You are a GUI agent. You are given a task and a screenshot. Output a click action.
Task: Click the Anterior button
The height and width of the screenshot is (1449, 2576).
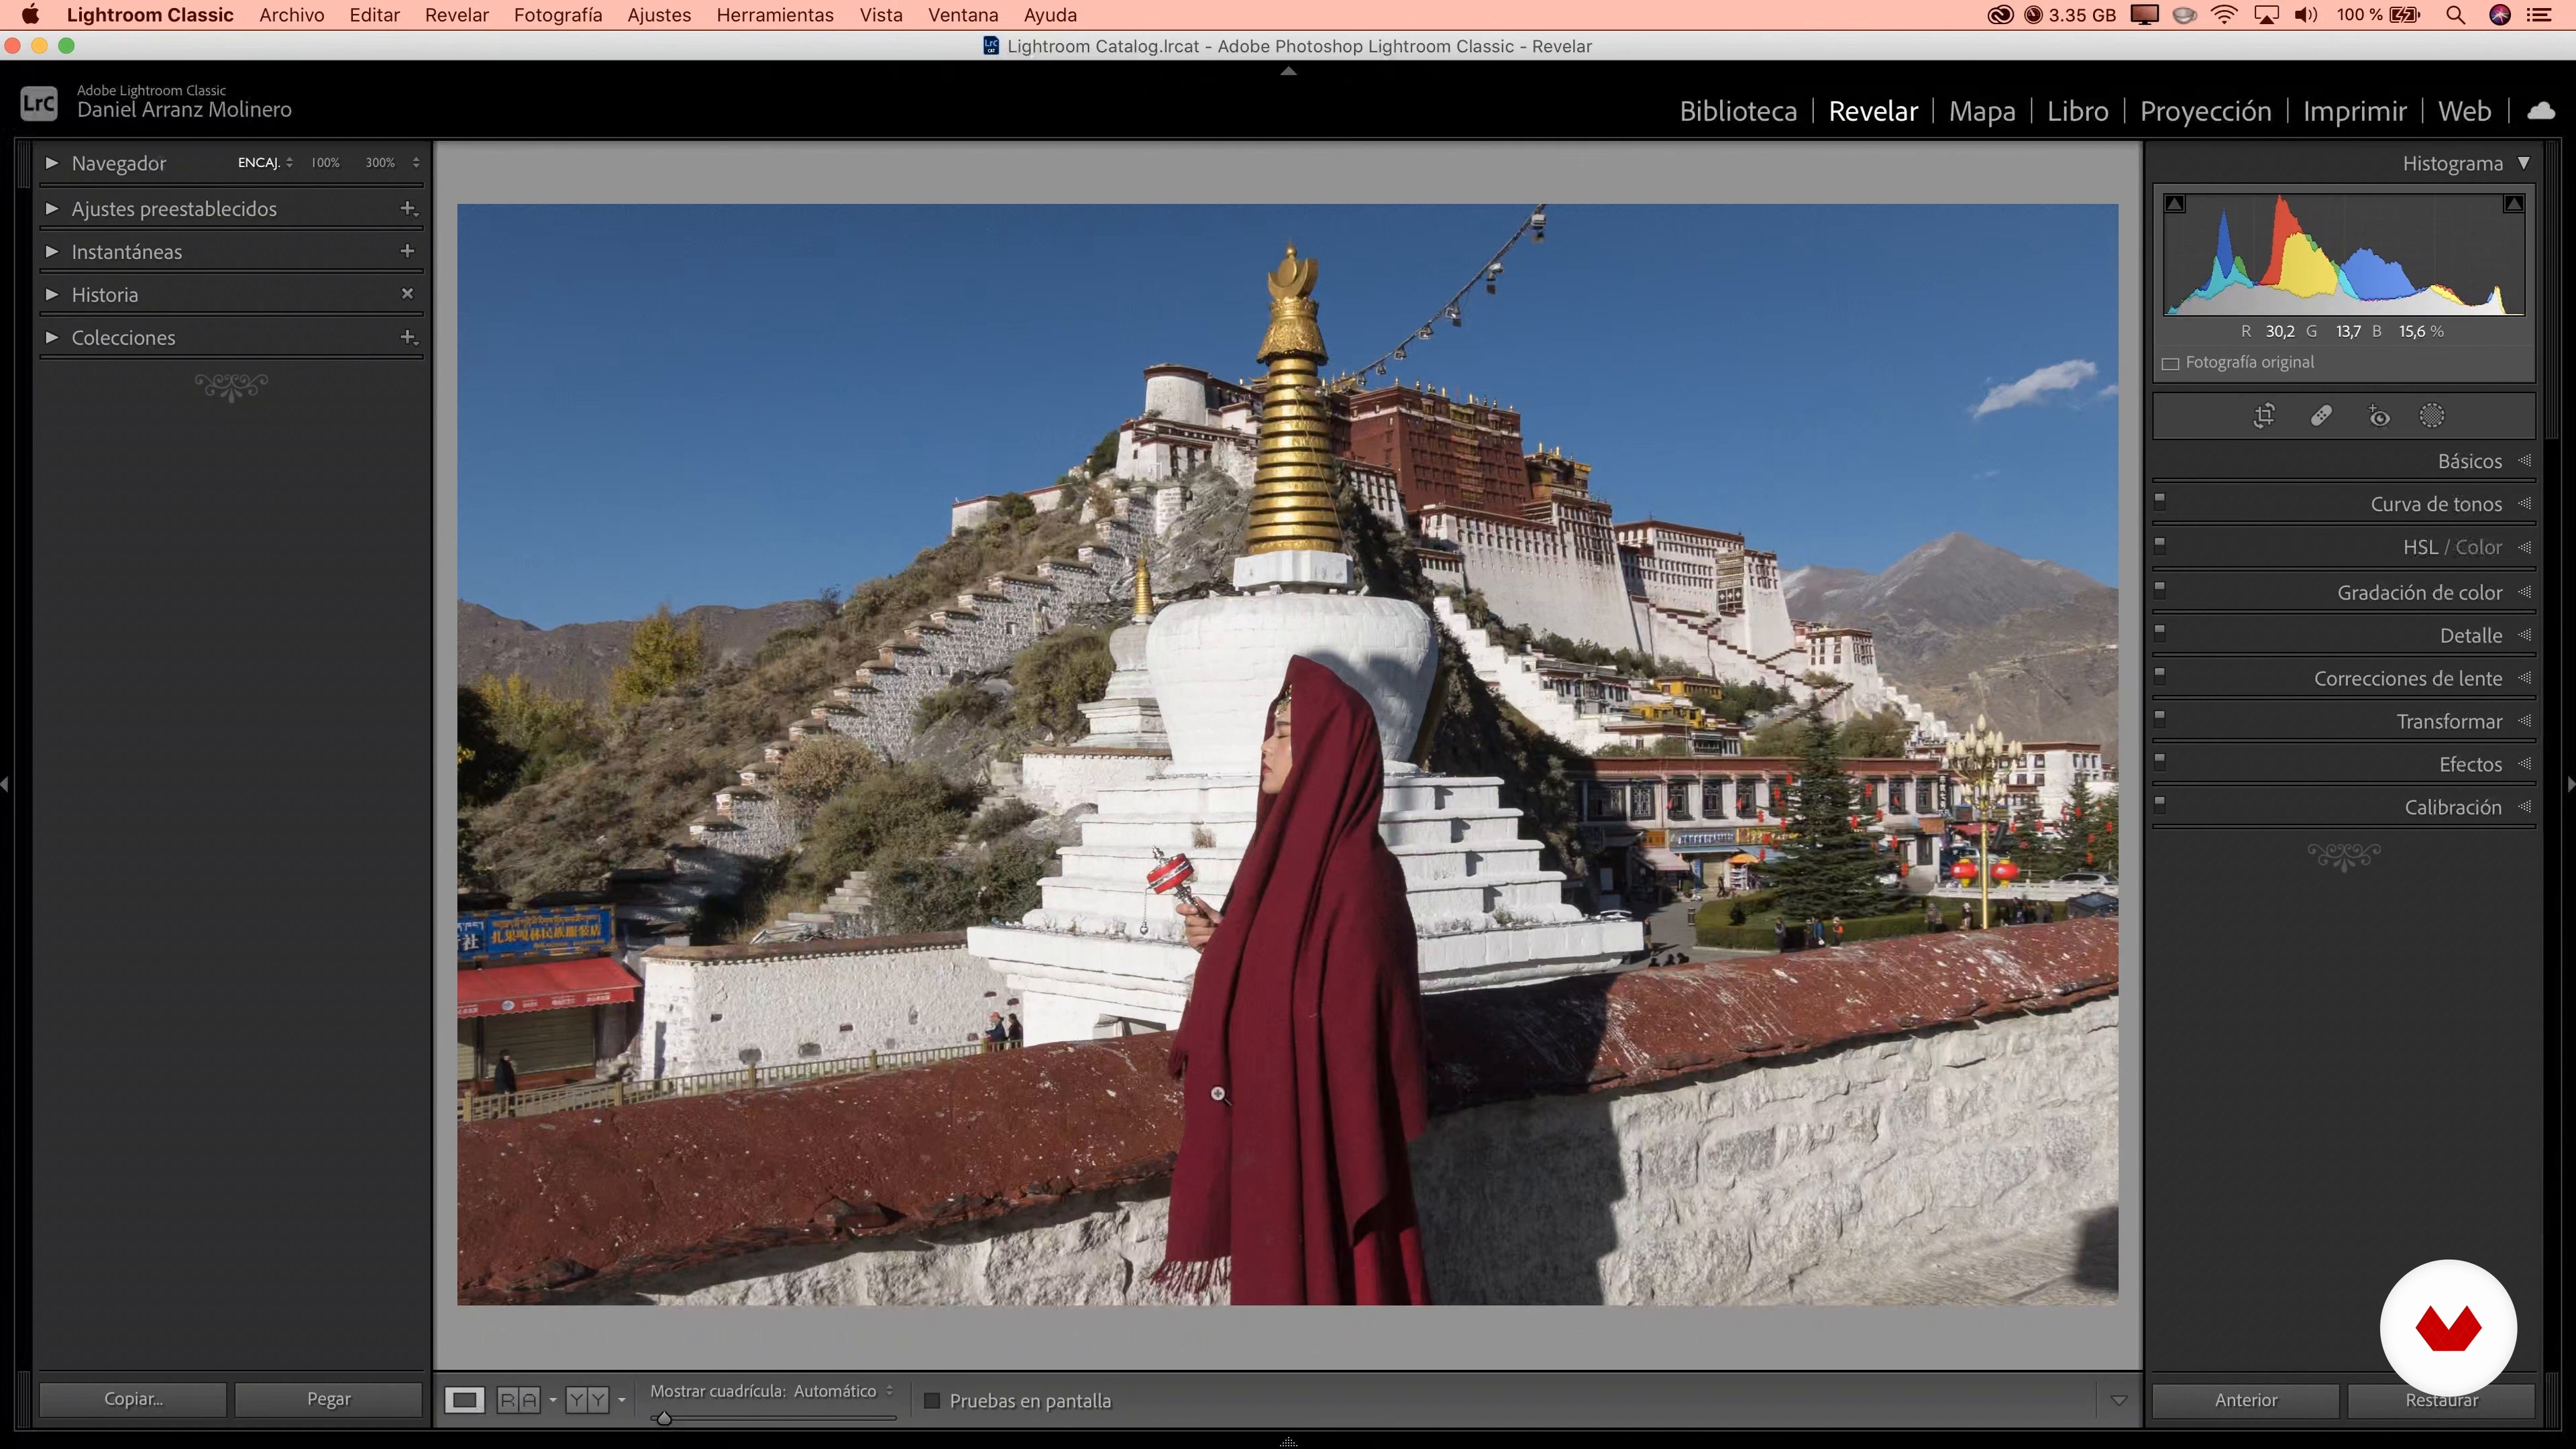click(x=2245, y=1400)
